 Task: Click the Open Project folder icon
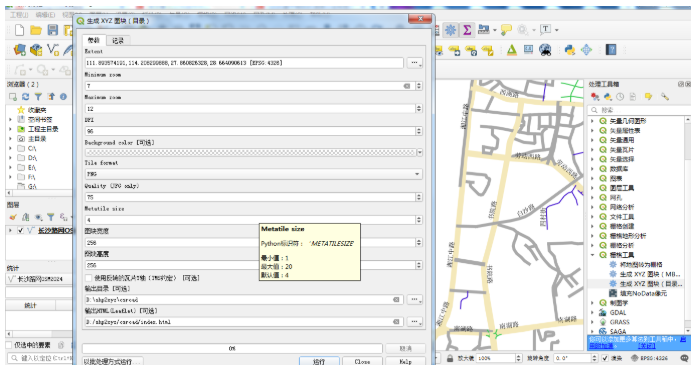(36, 30)
